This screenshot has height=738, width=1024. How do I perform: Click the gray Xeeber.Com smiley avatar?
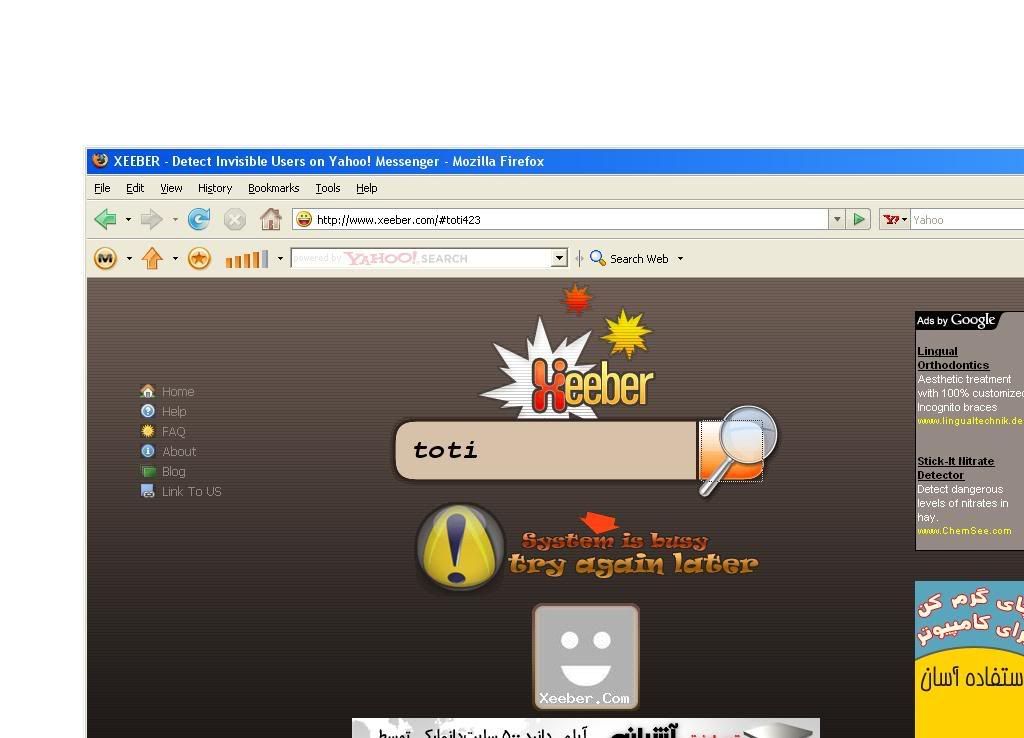point(585,655)
